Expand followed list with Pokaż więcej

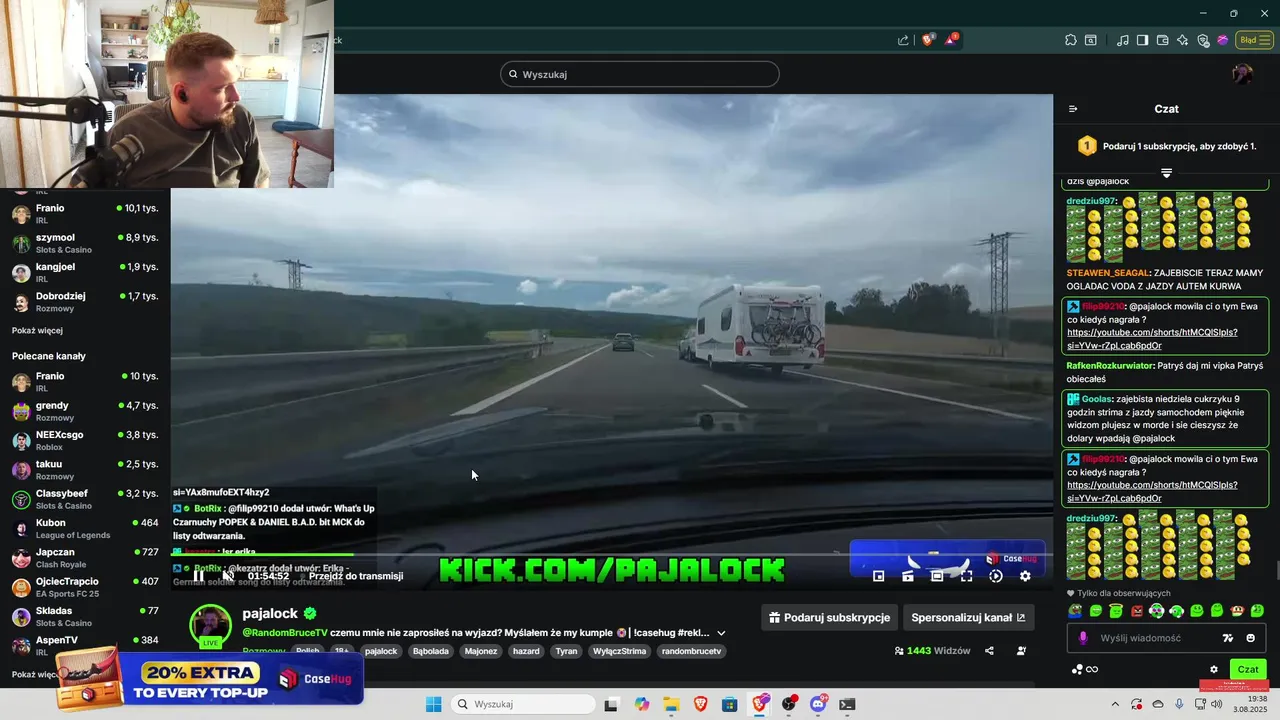coord(37,330)
